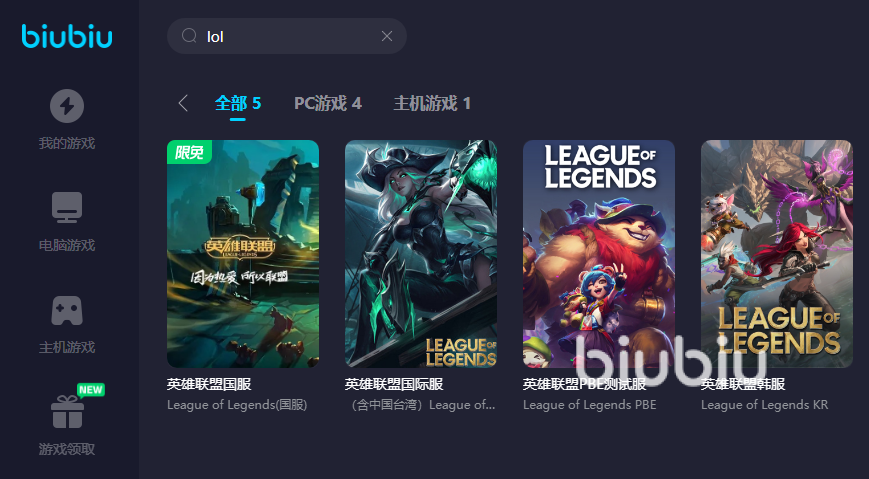The width and height of the screenshot is (869, 479).
Task: Go back with the left chevron
Action: pos(183,103)
